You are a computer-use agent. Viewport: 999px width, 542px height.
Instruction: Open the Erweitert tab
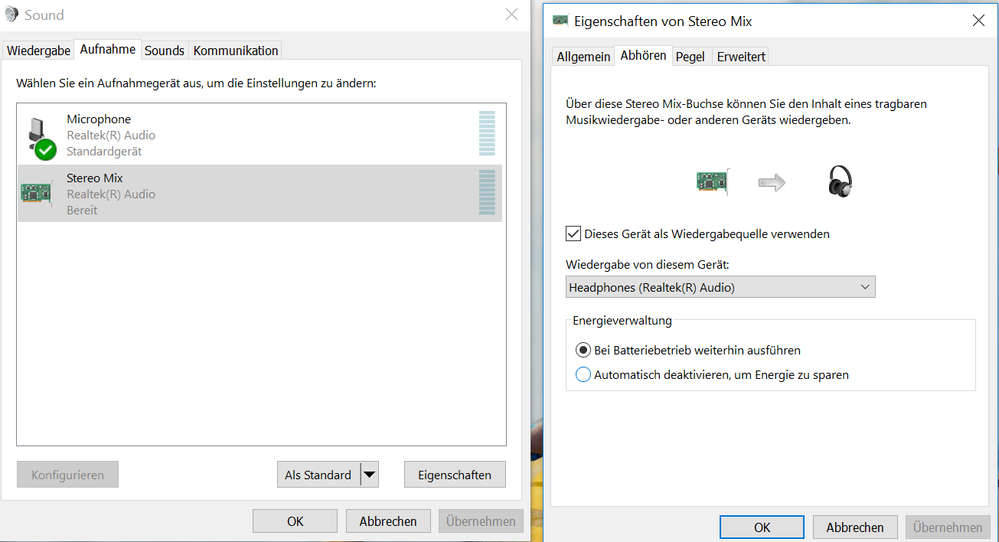(x=741, y=57)
